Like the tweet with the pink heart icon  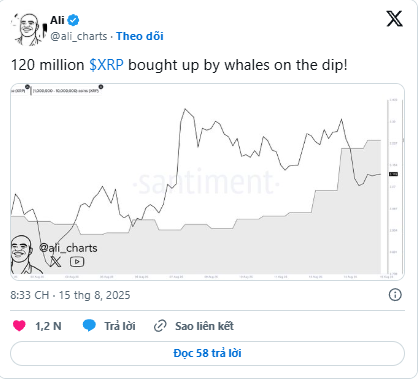coord(19,326)
